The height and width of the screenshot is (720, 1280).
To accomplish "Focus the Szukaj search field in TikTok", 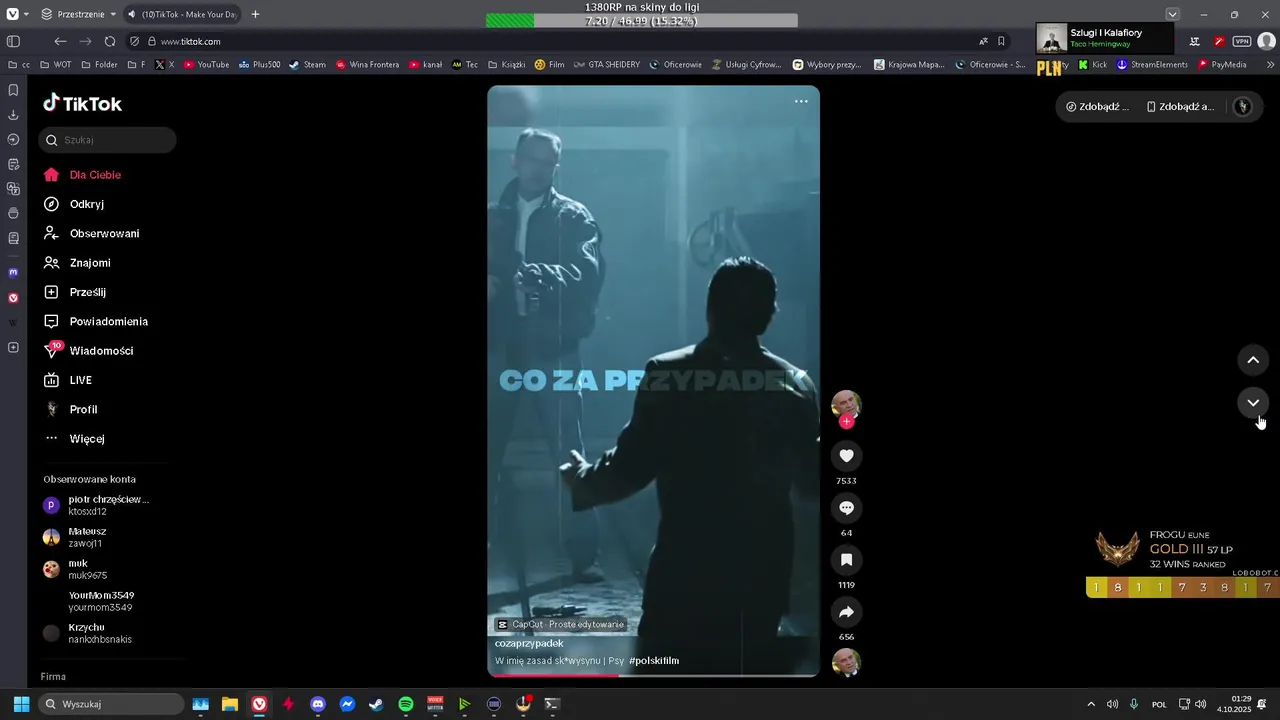I will [x=107, y=140].
